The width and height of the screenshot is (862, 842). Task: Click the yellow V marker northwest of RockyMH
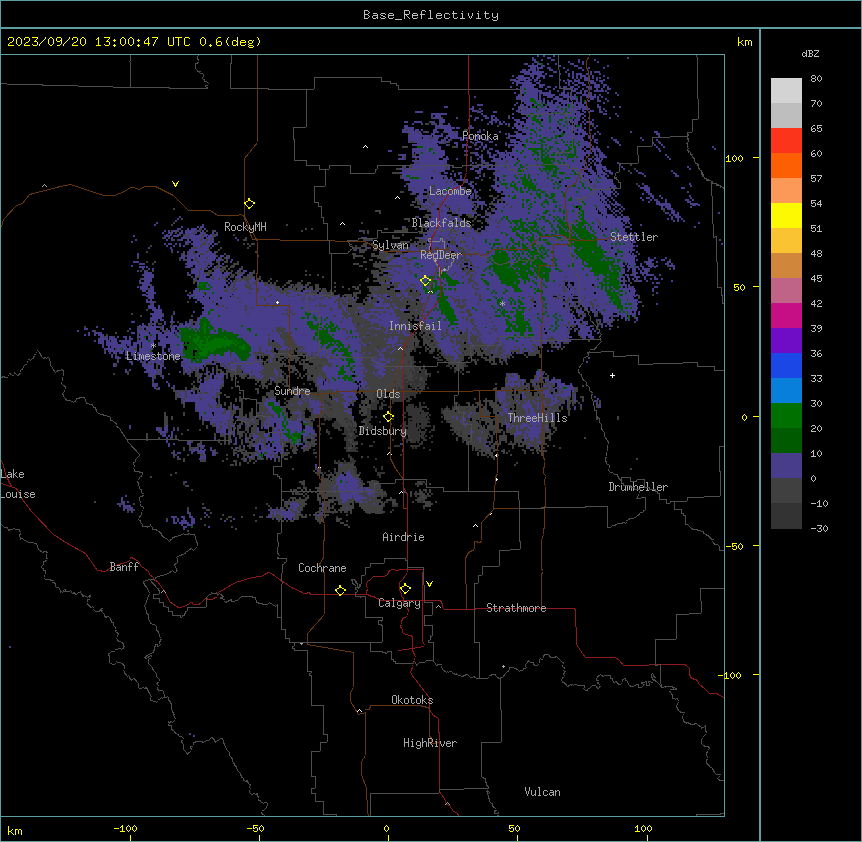[x=175, y=184]
